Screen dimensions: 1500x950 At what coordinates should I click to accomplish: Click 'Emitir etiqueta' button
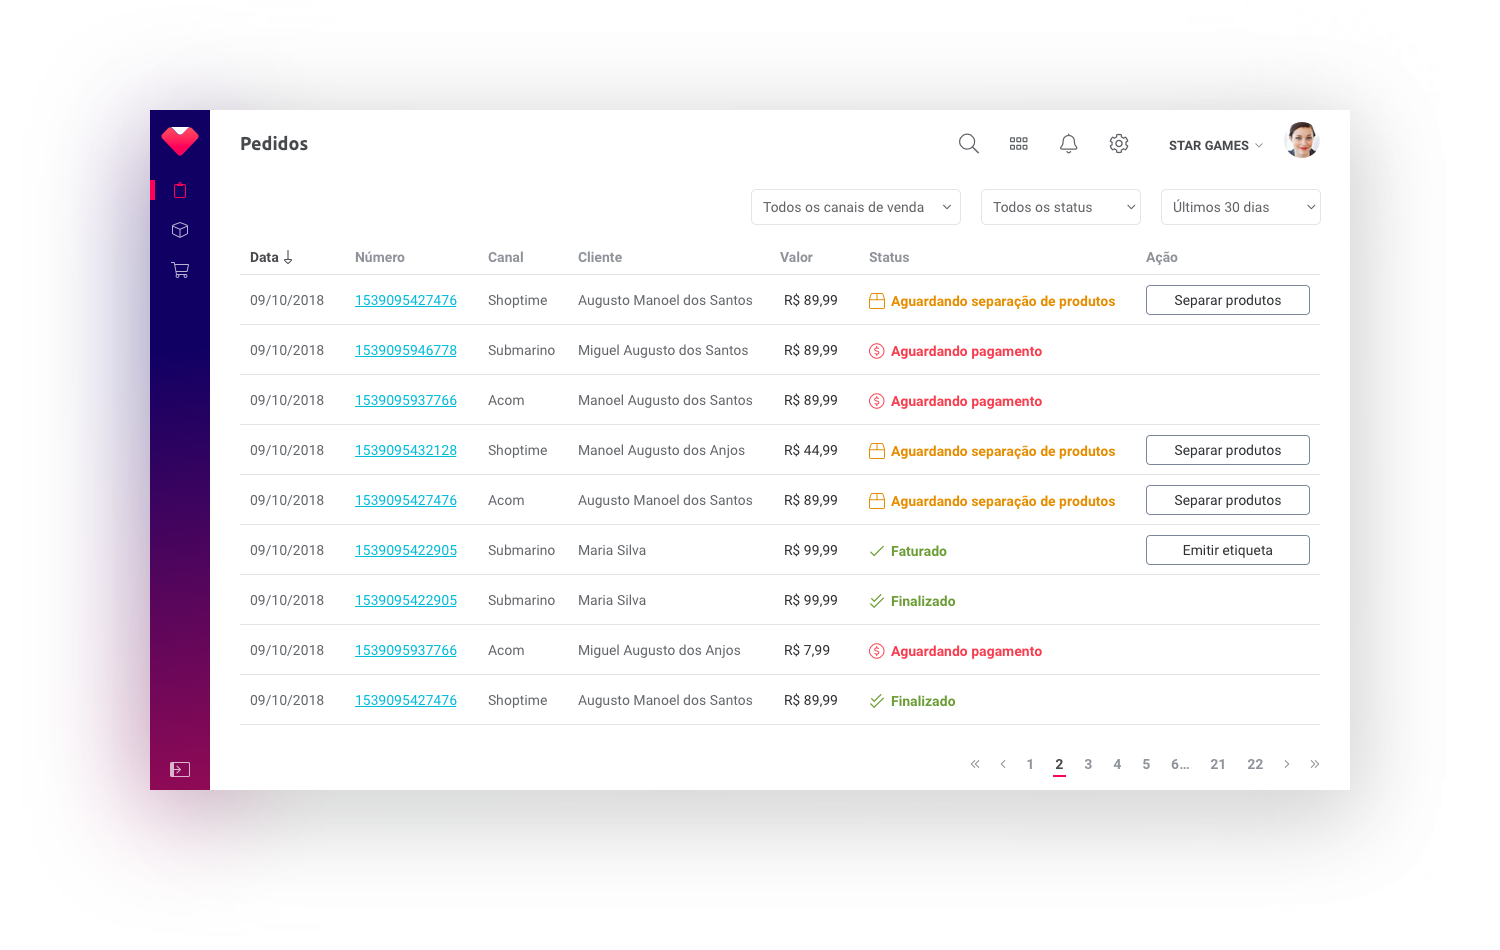(x=1228, y=550)
